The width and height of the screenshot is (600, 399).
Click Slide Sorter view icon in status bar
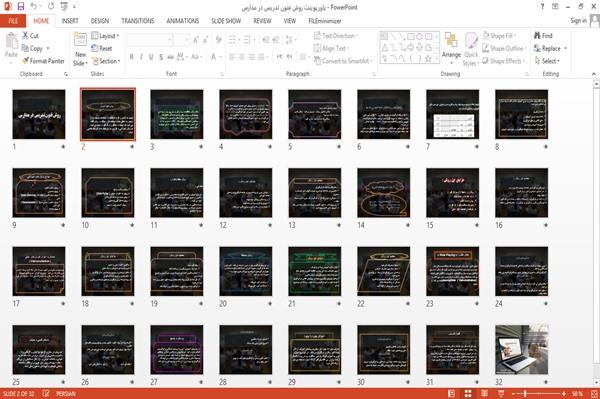click(468, 394)
